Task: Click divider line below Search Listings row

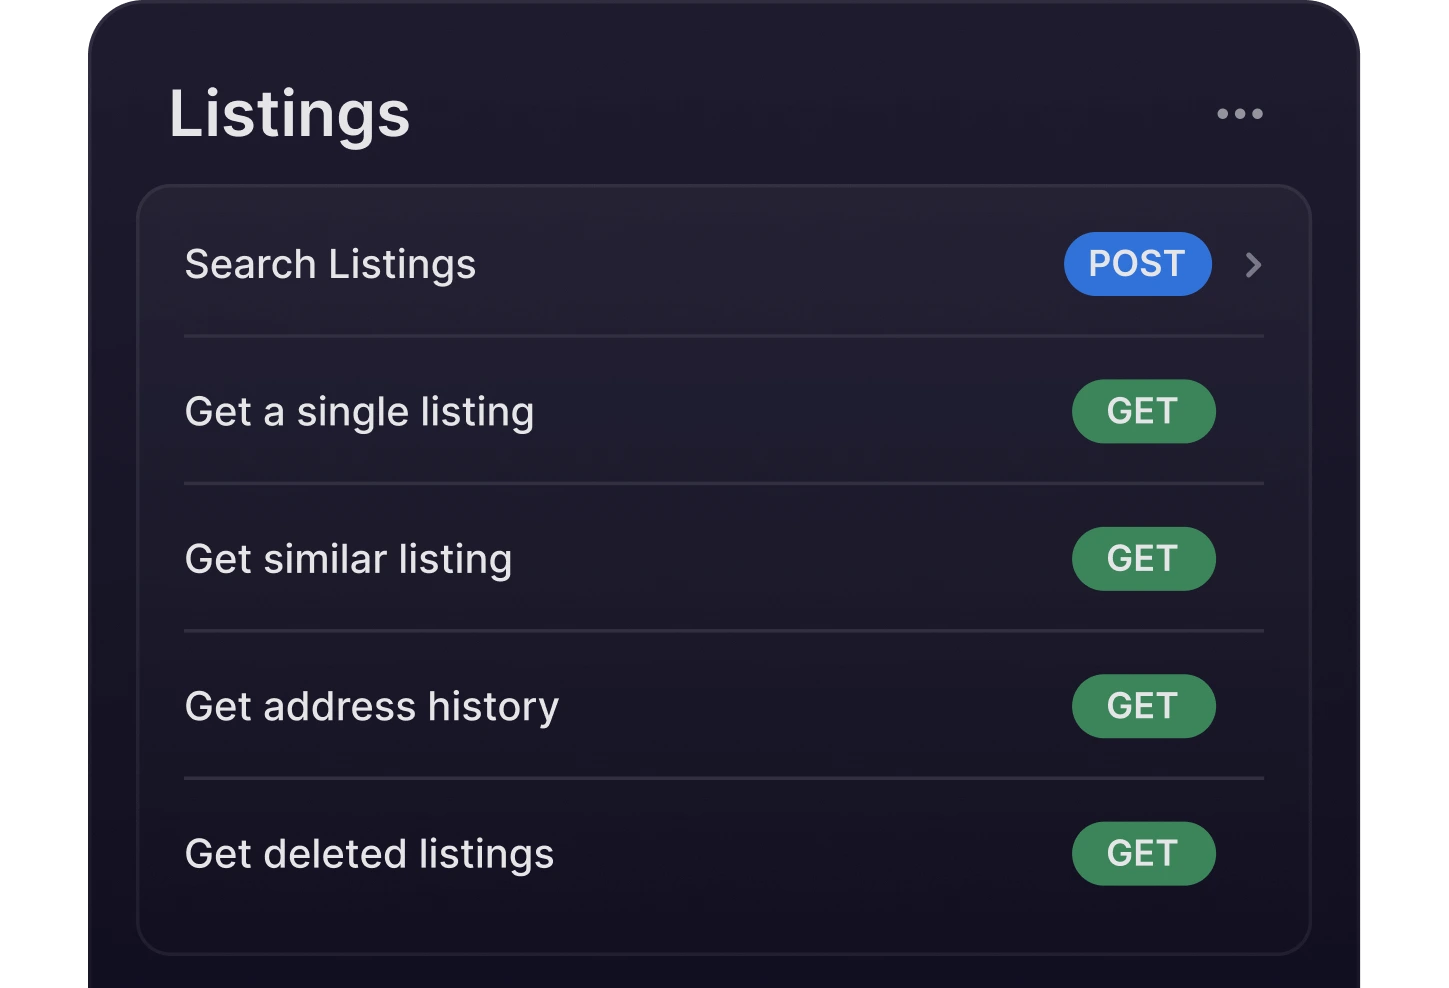Action: pos(723,336)
